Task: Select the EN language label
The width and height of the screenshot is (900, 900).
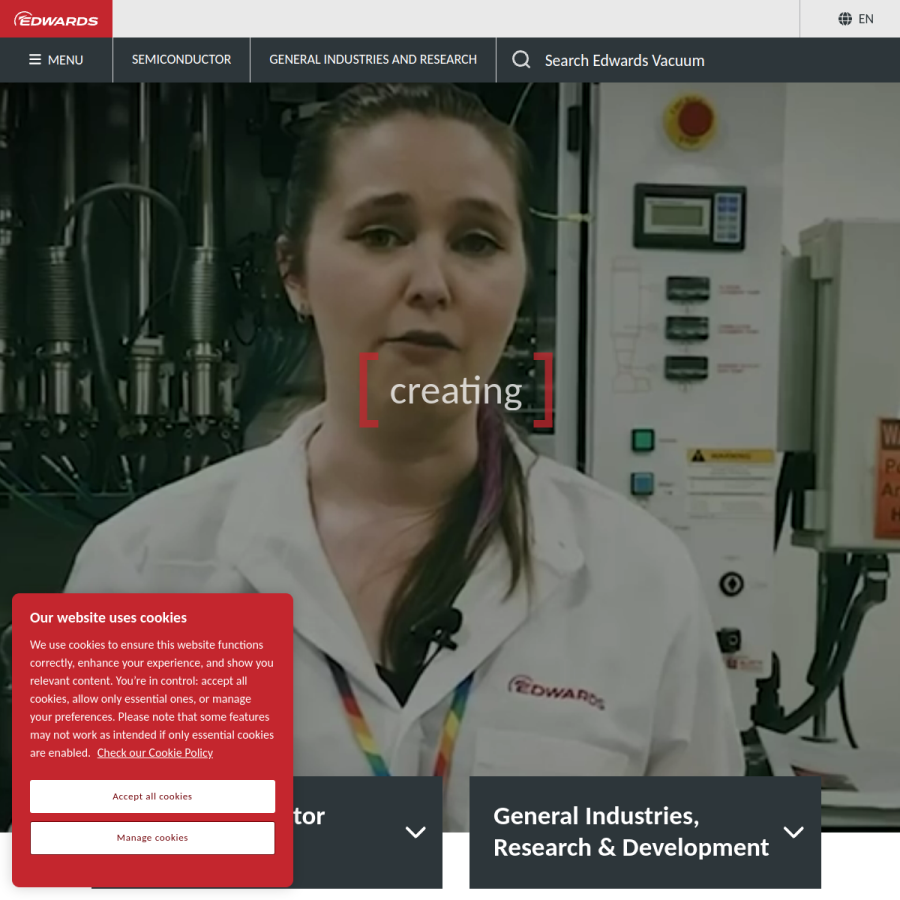Action: pyautogui.click(x=866, y=19)
